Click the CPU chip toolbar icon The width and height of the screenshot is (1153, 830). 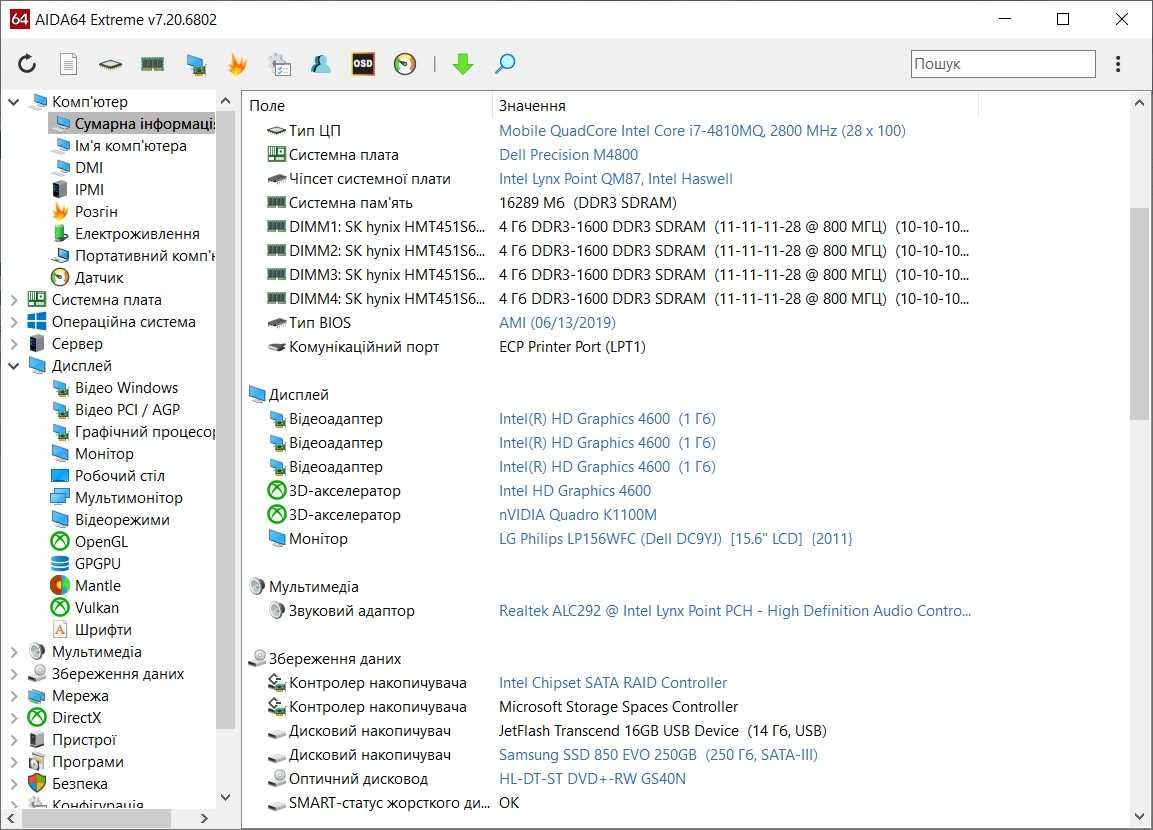pos(110,65)
